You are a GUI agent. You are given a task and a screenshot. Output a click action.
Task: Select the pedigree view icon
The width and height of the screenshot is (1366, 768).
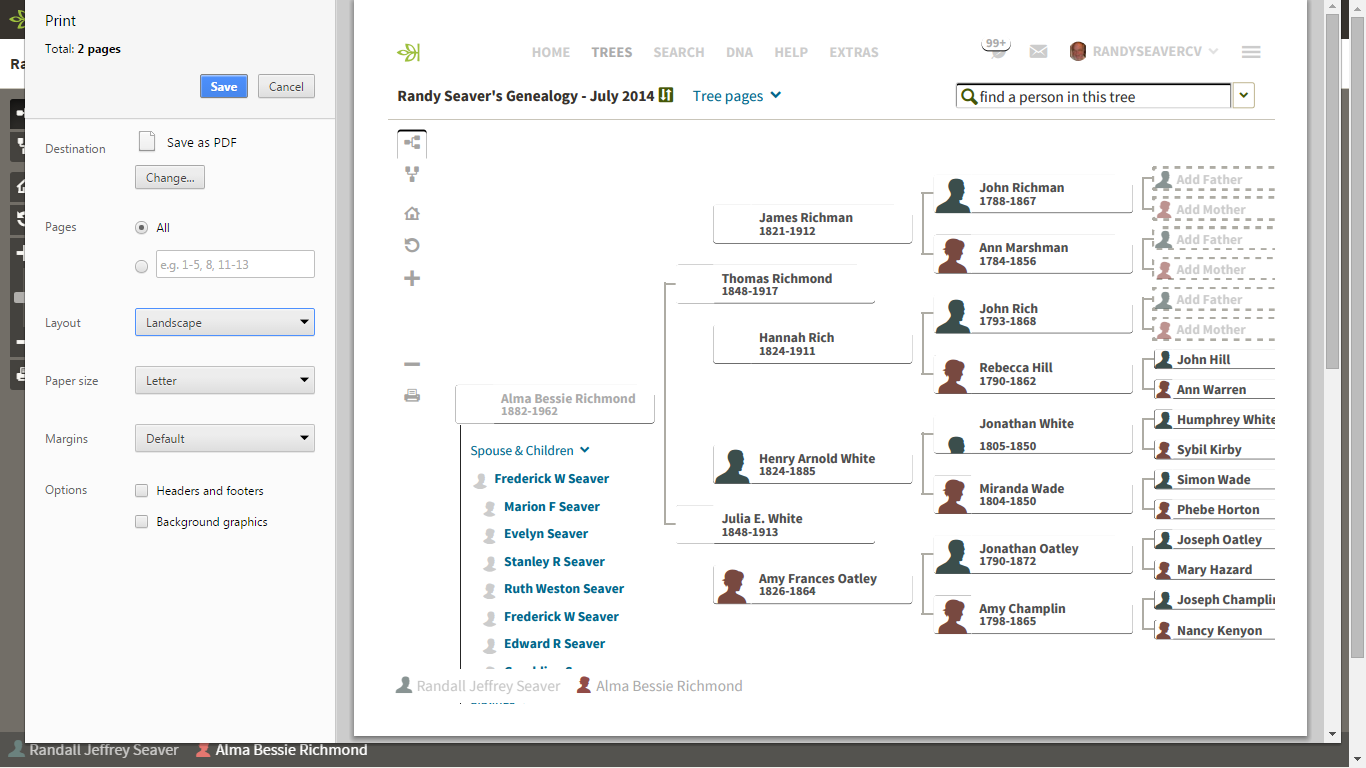[x=412, y=142]
